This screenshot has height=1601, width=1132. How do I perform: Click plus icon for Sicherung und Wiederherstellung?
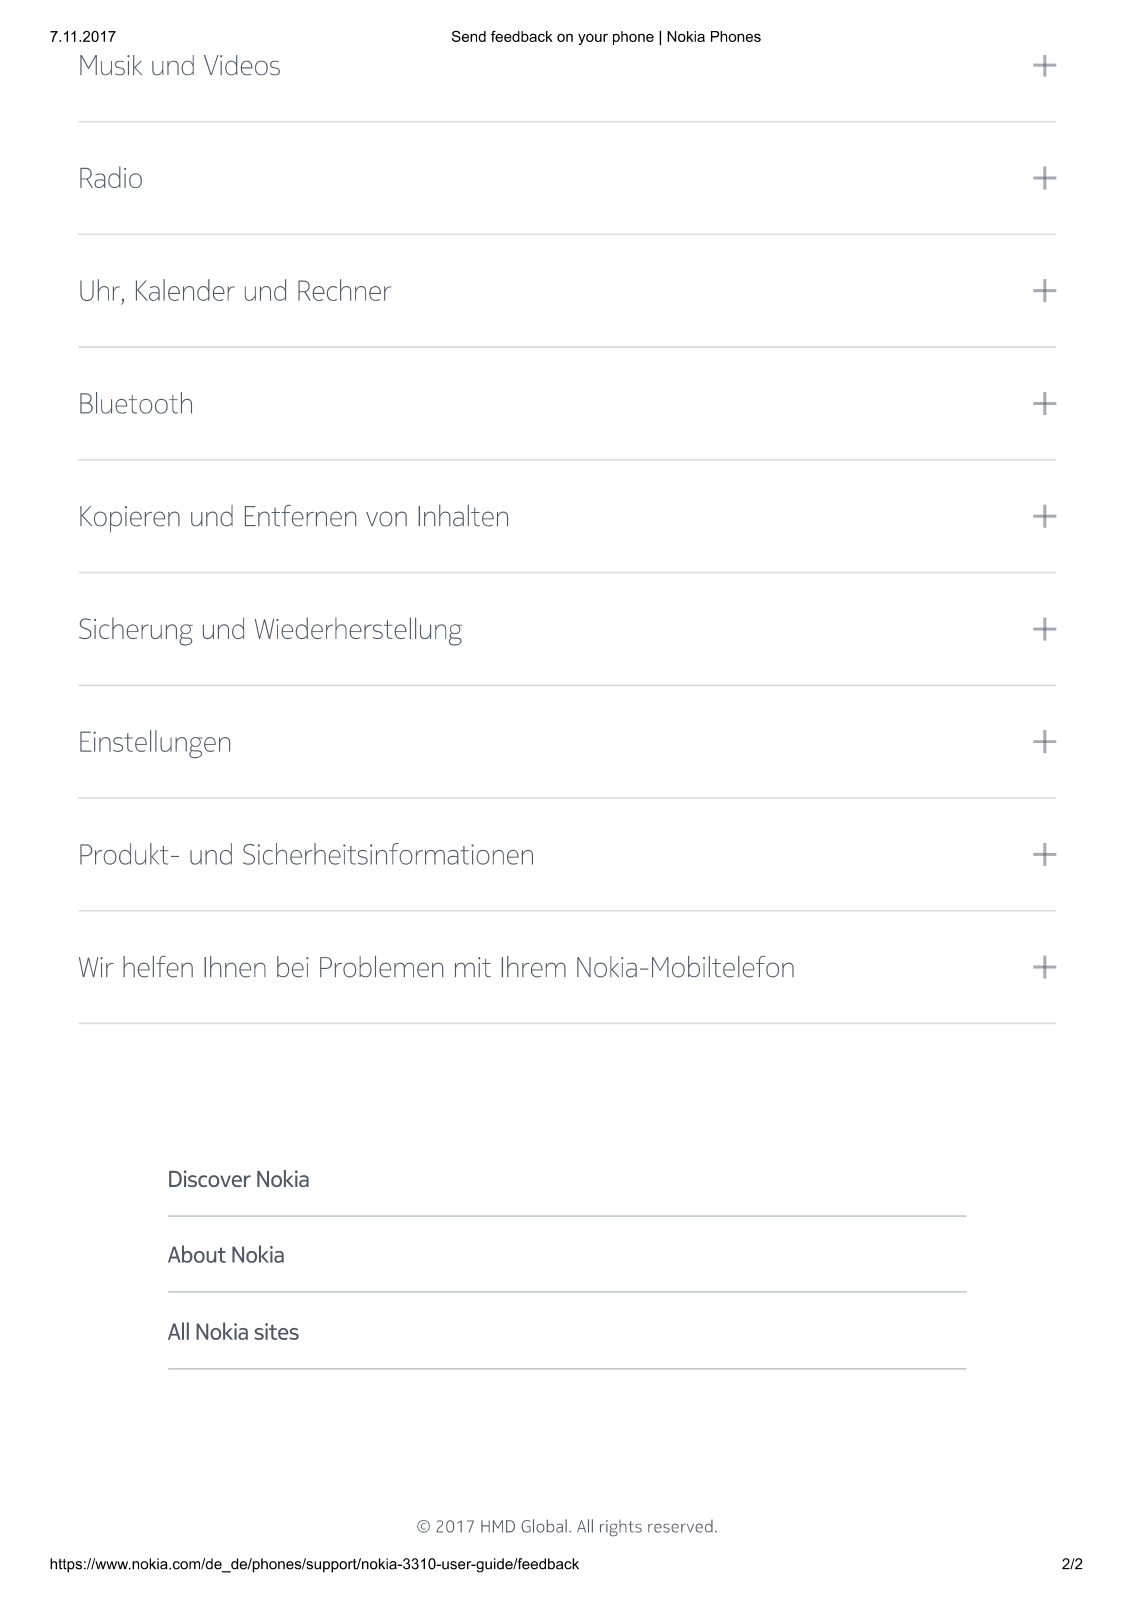[x=1044, y=629]
